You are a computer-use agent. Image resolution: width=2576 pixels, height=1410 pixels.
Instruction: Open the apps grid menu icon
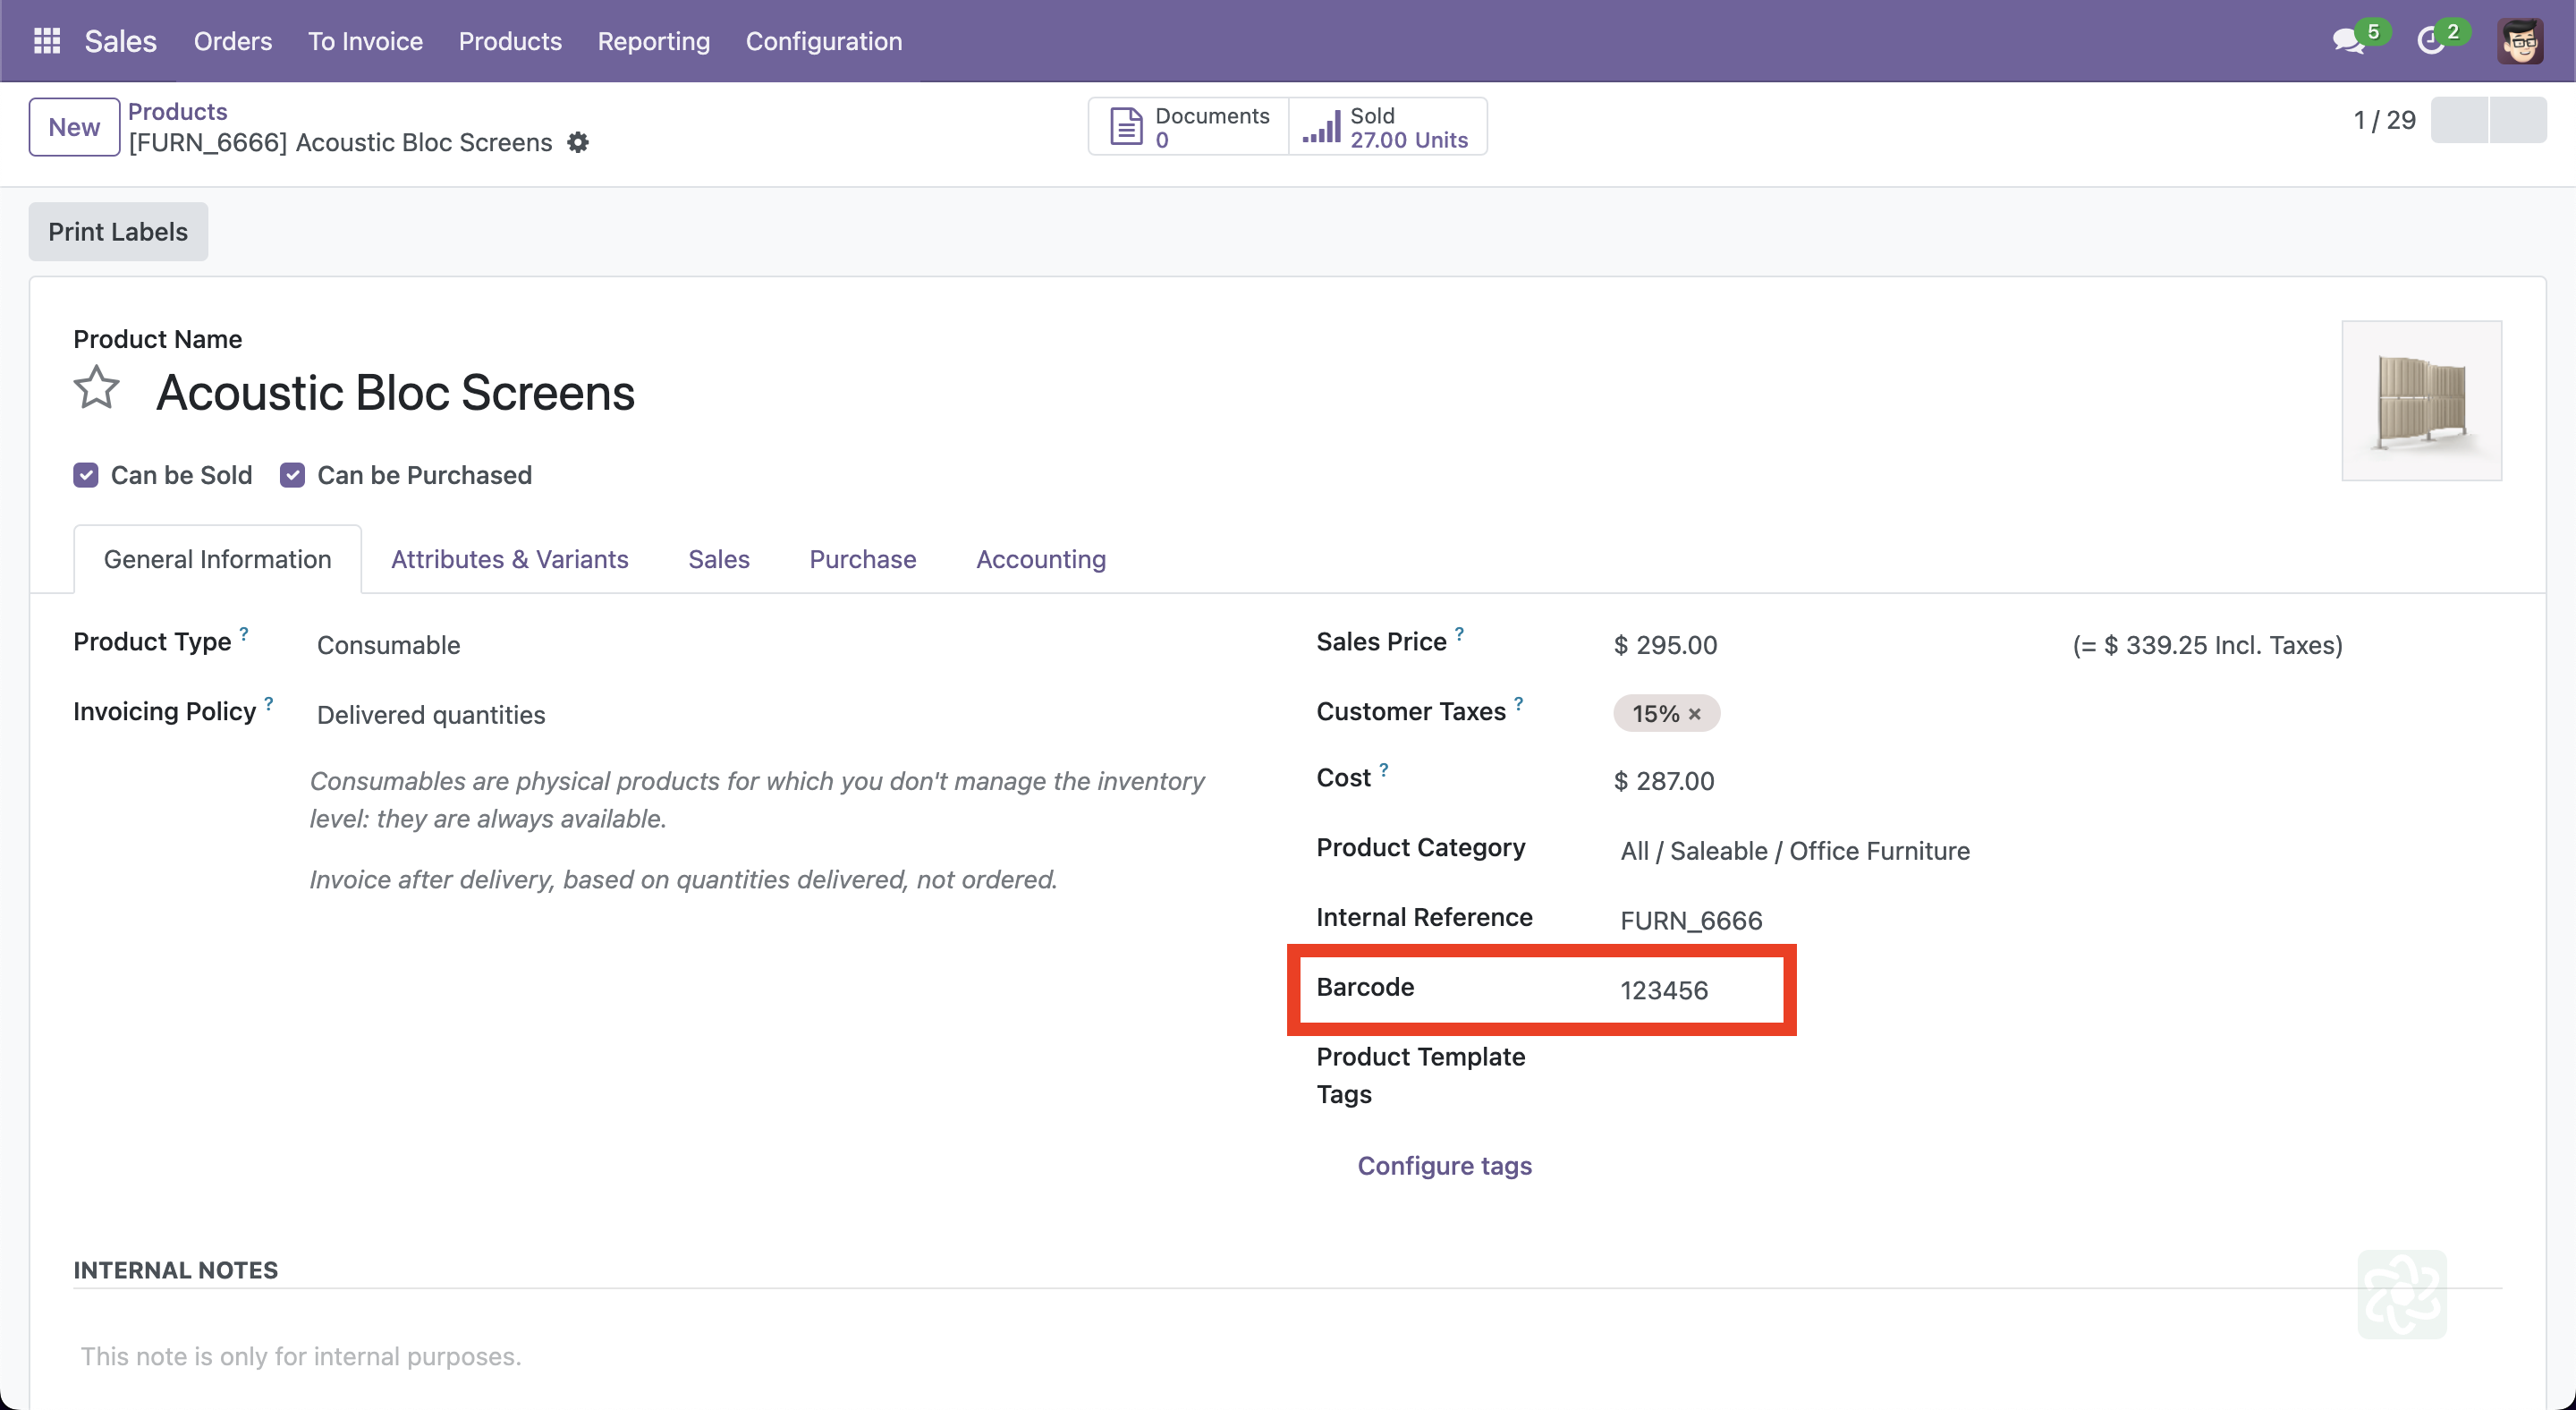pos(46,41)
